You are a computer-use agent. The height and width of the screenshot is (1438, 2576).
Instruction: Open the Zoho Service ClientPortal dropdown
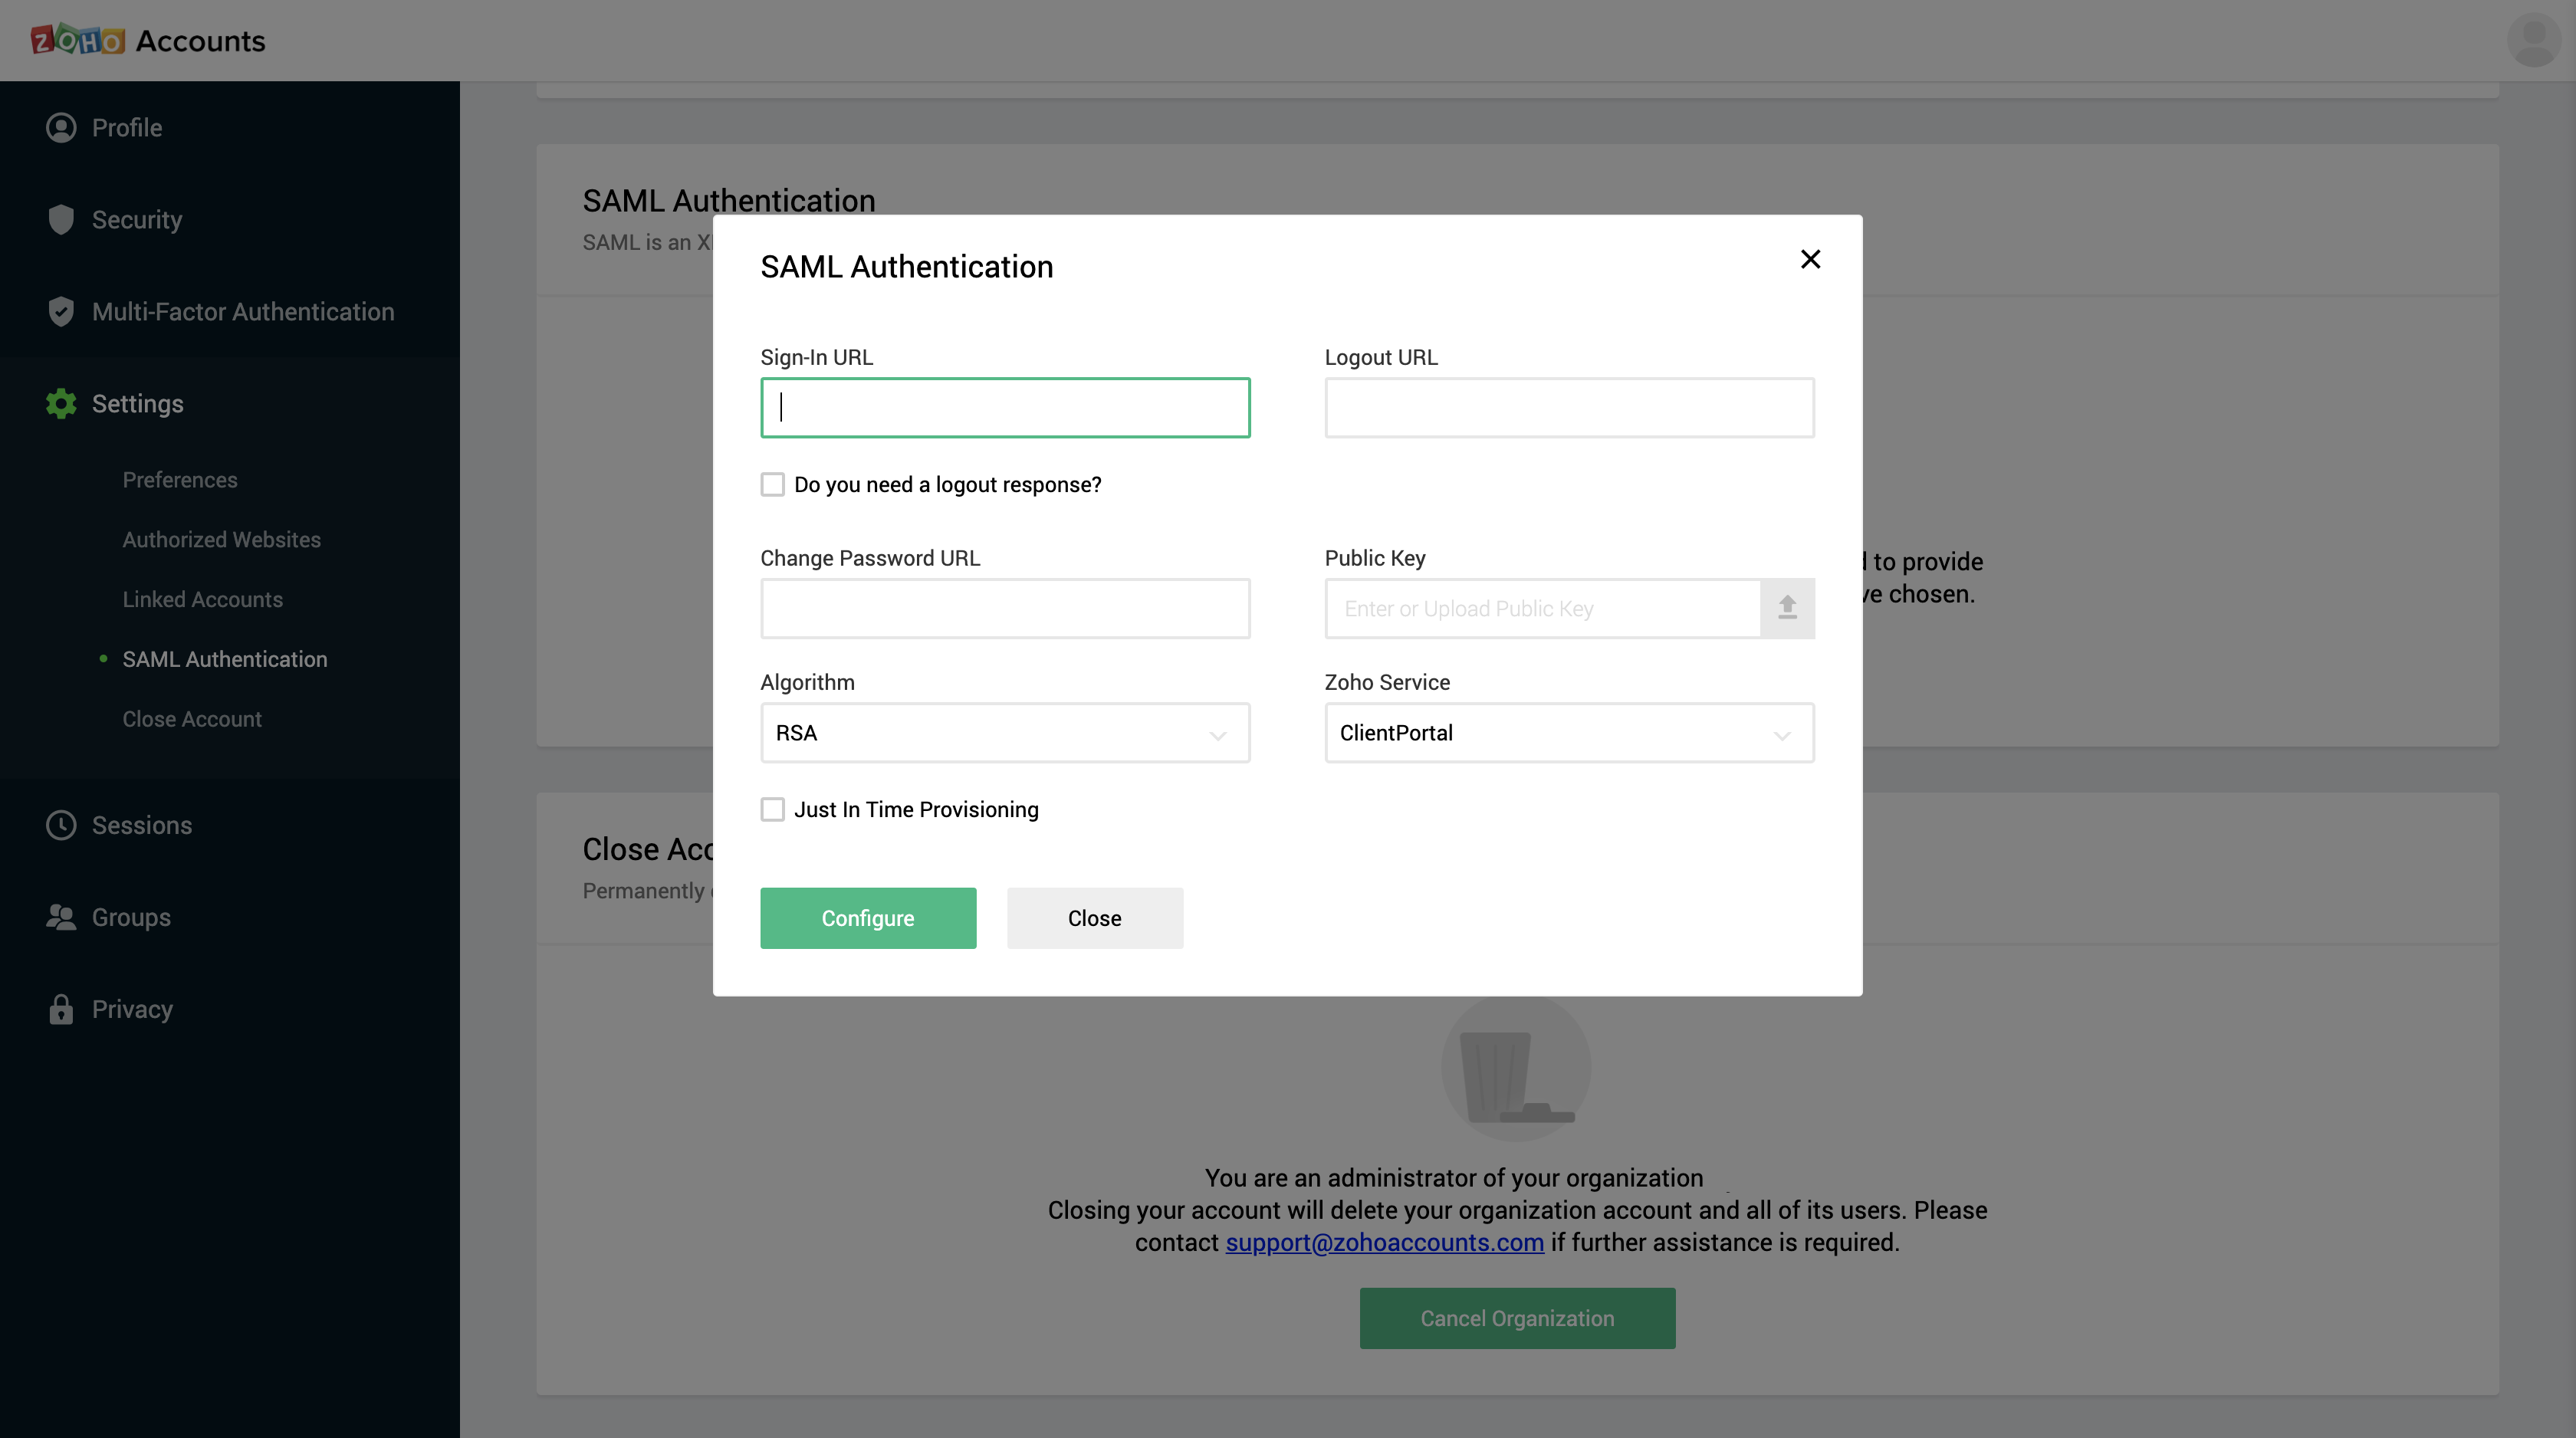pyautogui.click(x=1569, y=733)
